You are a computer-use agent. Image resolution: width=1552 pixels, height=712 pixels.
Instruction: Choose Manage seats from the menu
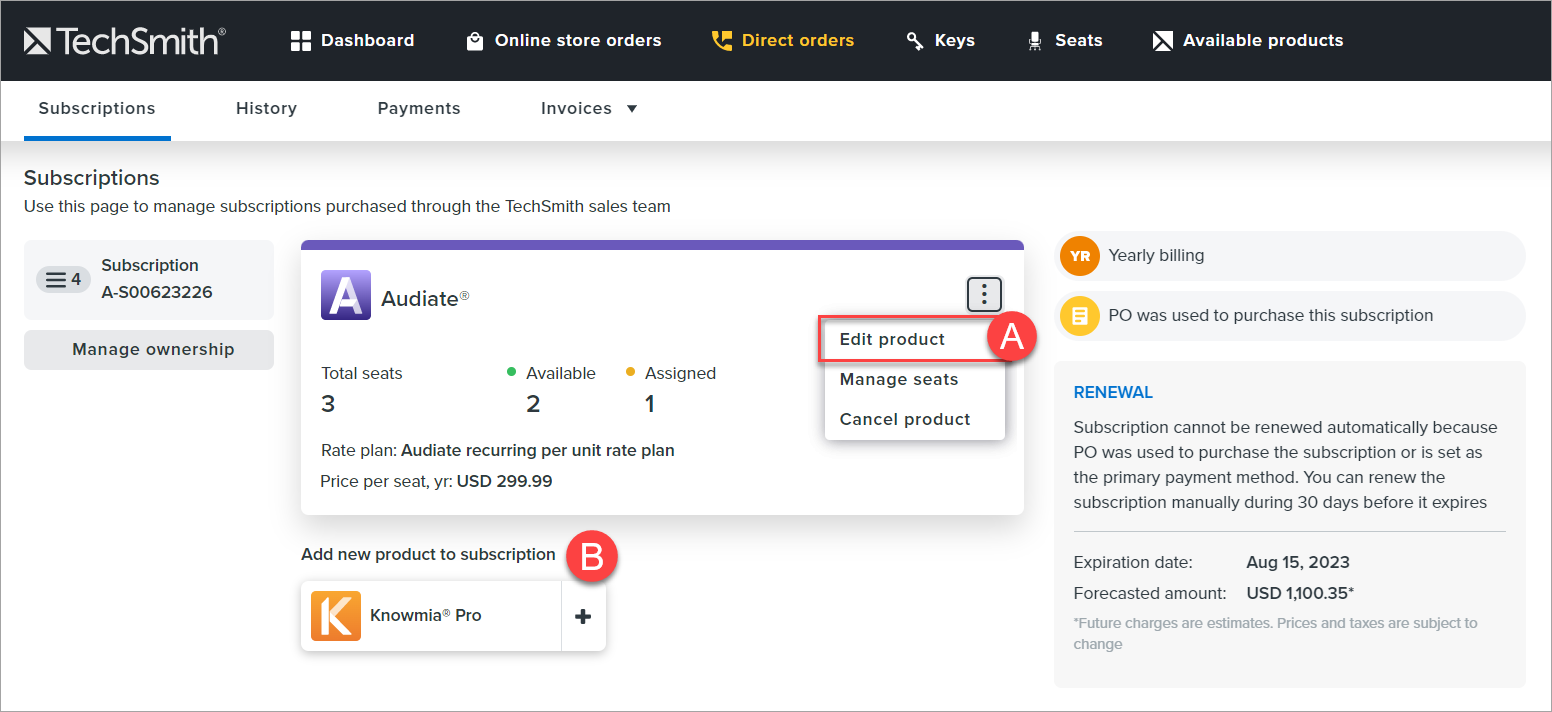[x=898, y=379]
